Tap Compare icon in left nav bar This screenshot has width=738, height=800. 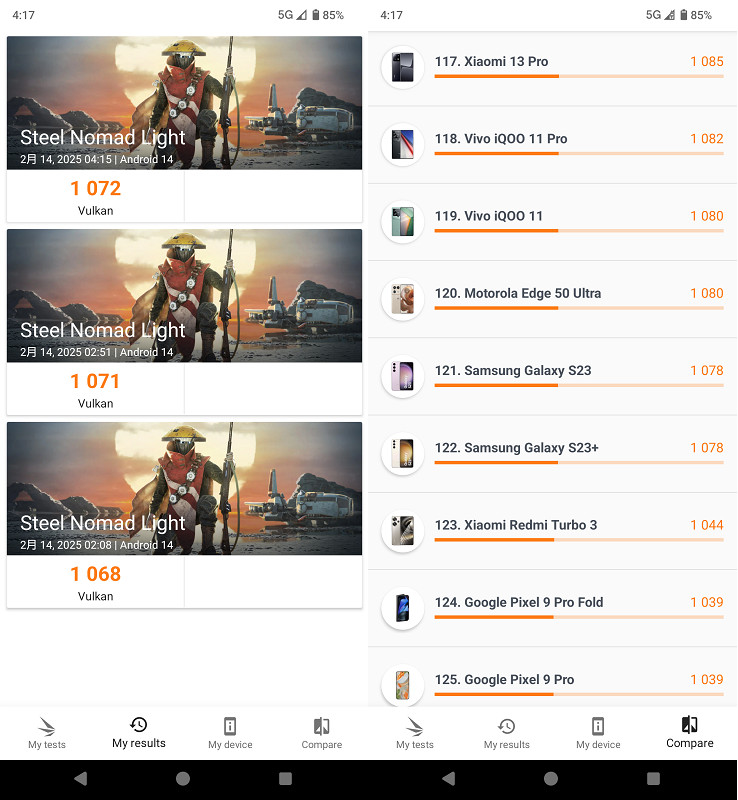tap(321, 726)
